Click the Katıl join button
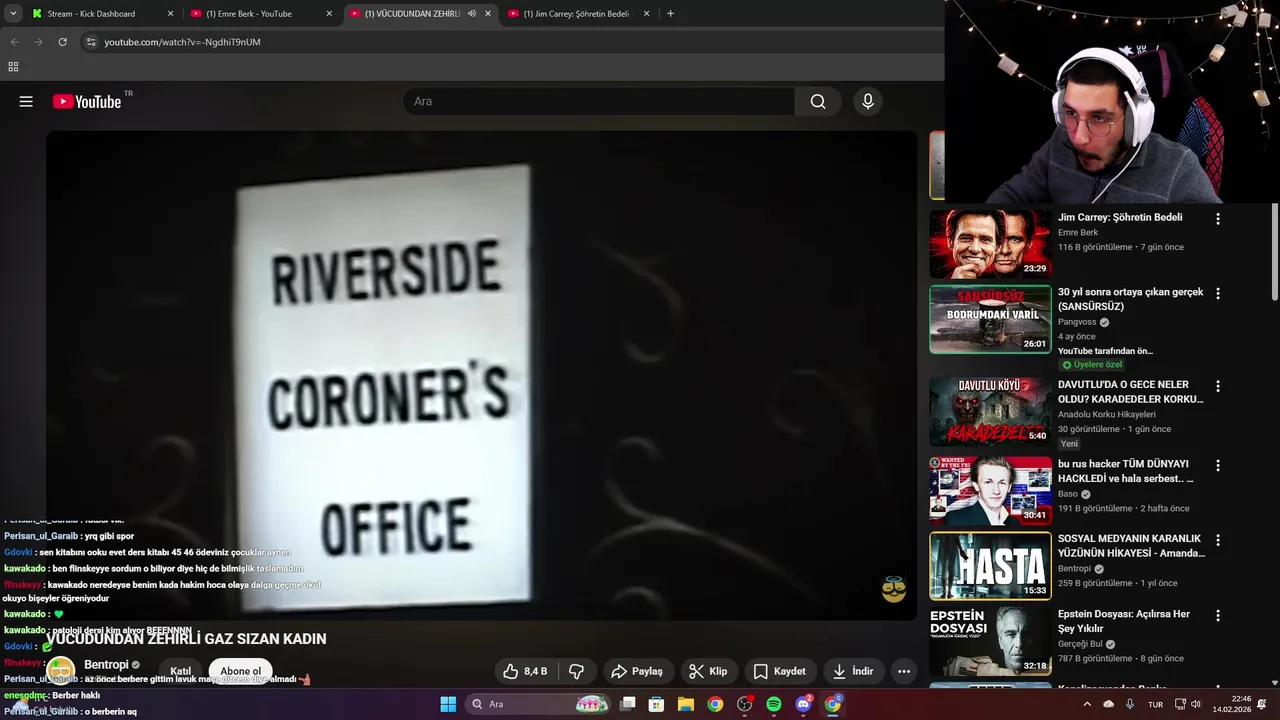 [180, 671]
